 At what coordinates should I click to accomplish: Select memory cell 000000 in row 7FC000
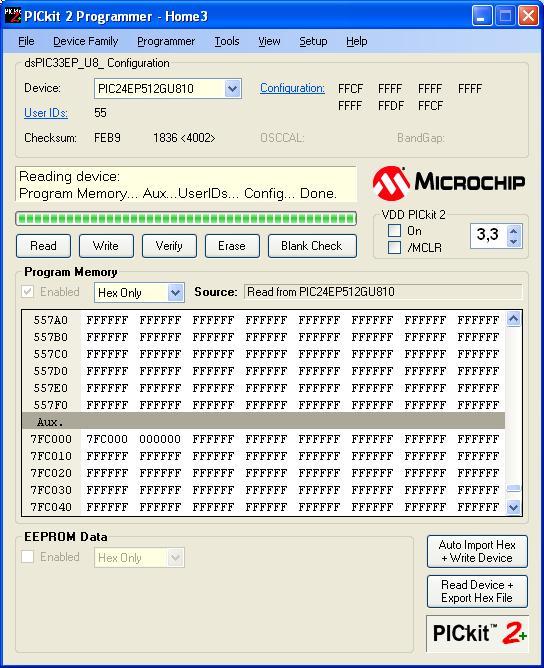[x=160, y=439]
